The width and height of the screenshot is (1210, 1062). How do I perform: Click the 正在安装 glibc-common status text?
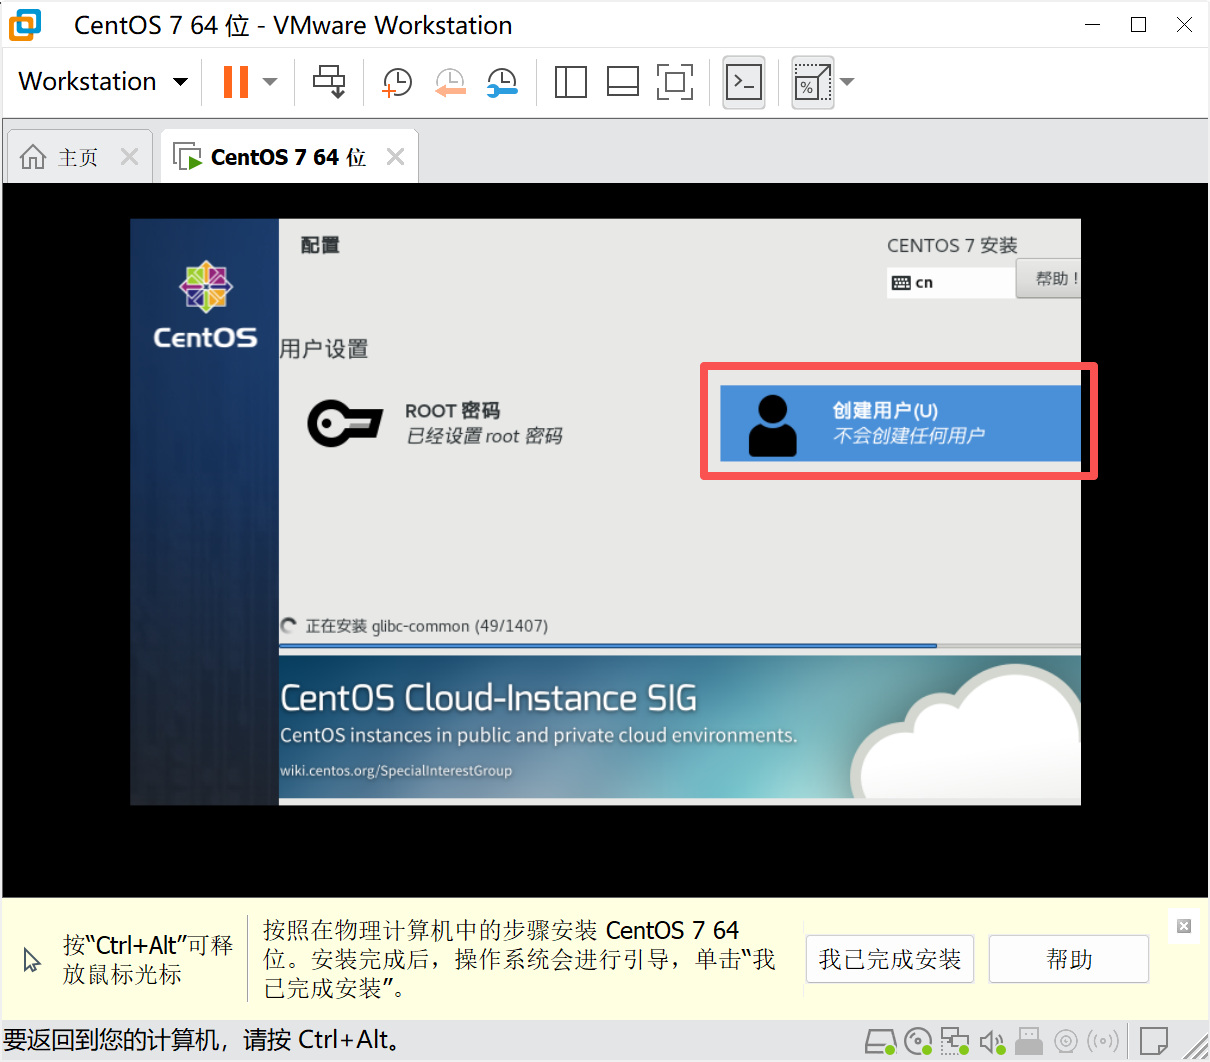[x=426, y=626]
